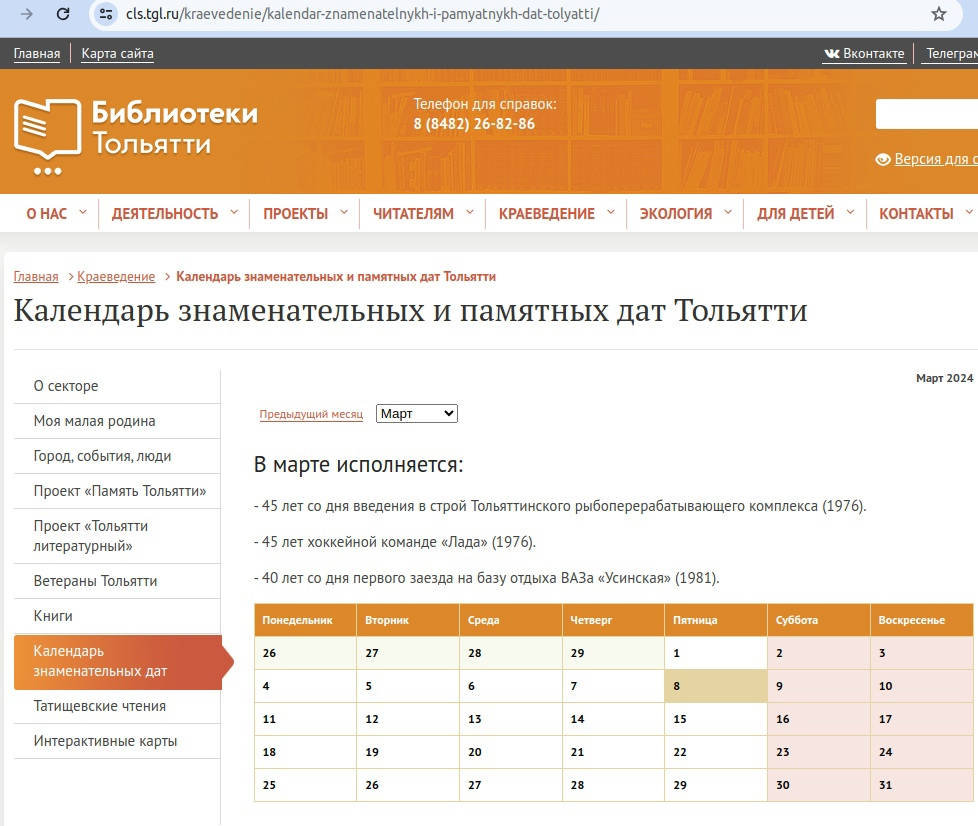This screenshot has height=826, width=978.
Task: Expand the ЭКОЛОГИЯ menu chevron
Action: pyautogui.click(x=728, y=213)
